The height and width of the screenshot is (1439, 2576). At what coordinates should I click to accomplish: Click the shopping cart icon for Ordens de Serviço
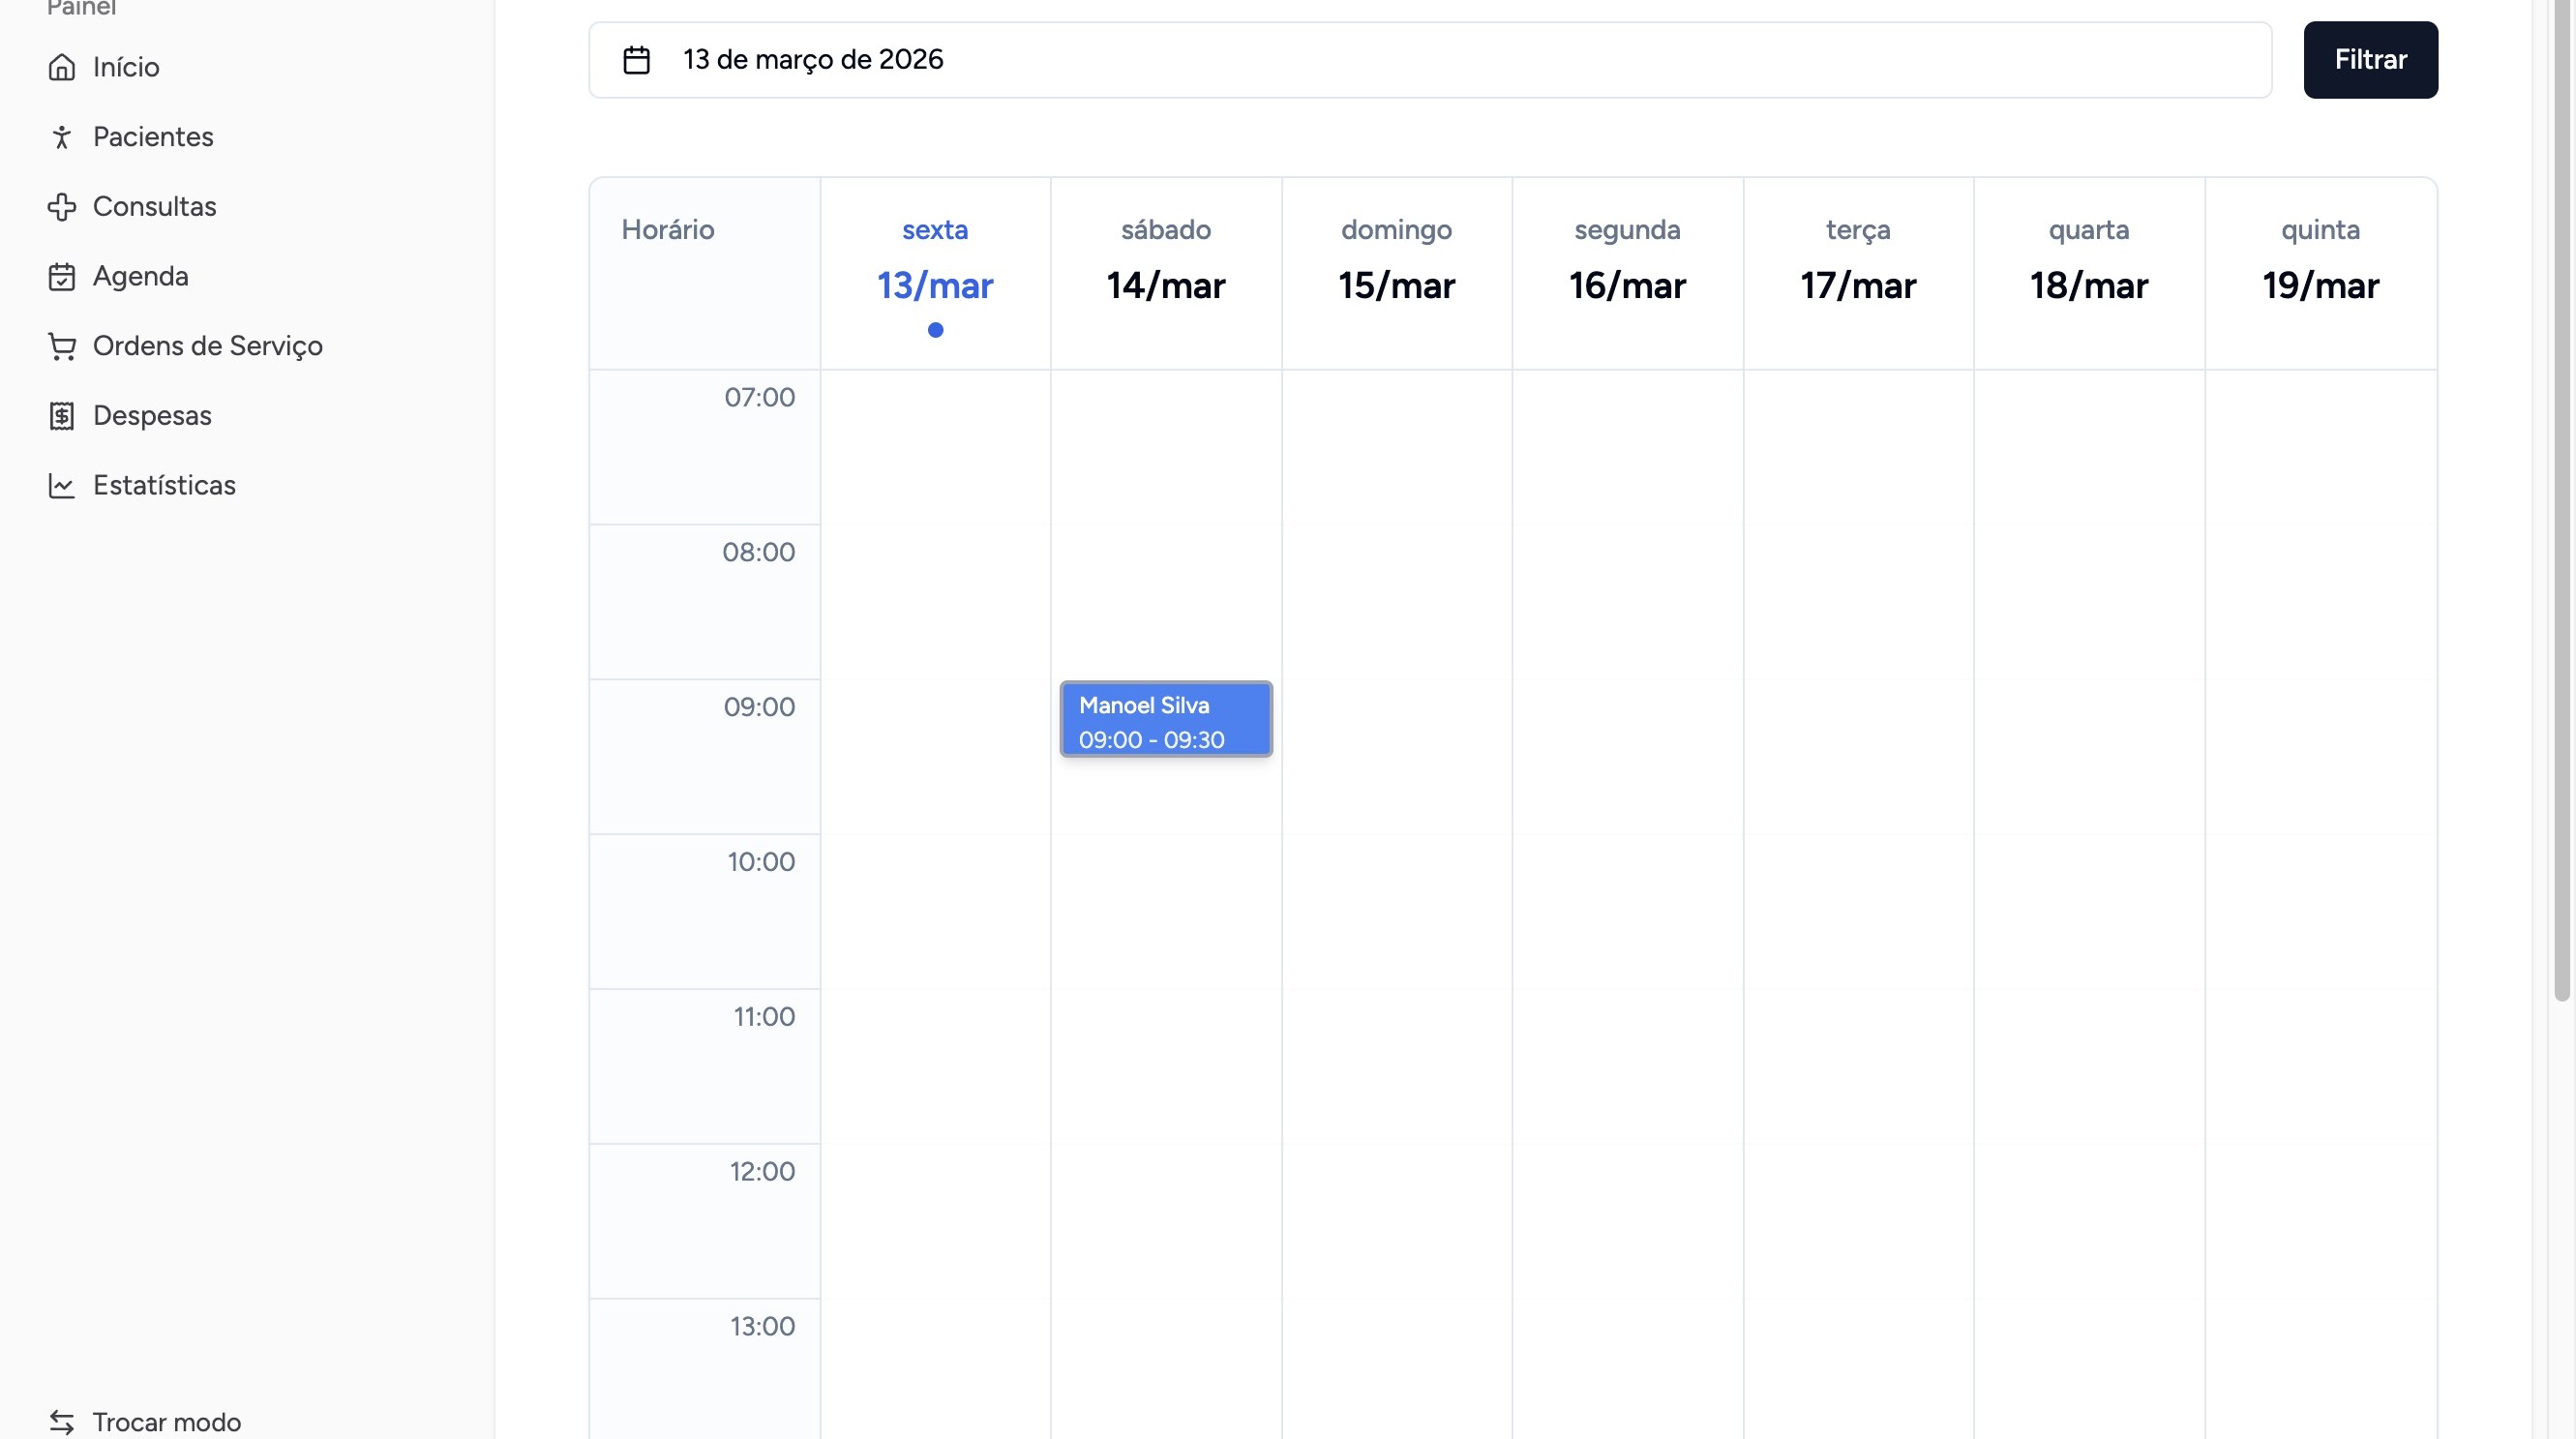(x=62, y=346)
